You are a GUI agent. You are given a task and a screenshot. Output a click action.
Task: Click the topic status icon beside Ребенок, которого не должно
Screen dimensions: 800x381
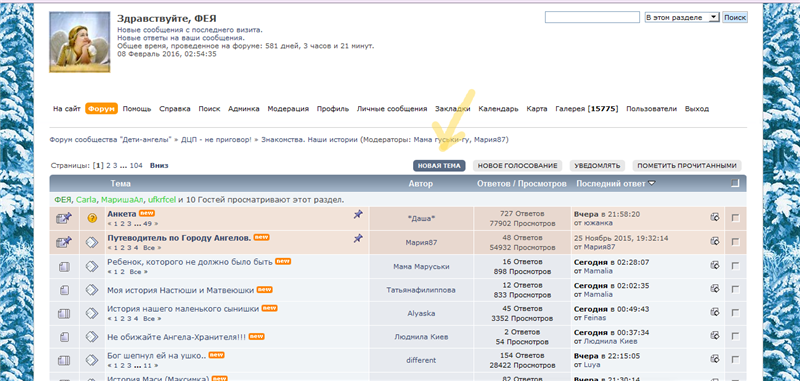pyautogui.click(x=64, y=266)
